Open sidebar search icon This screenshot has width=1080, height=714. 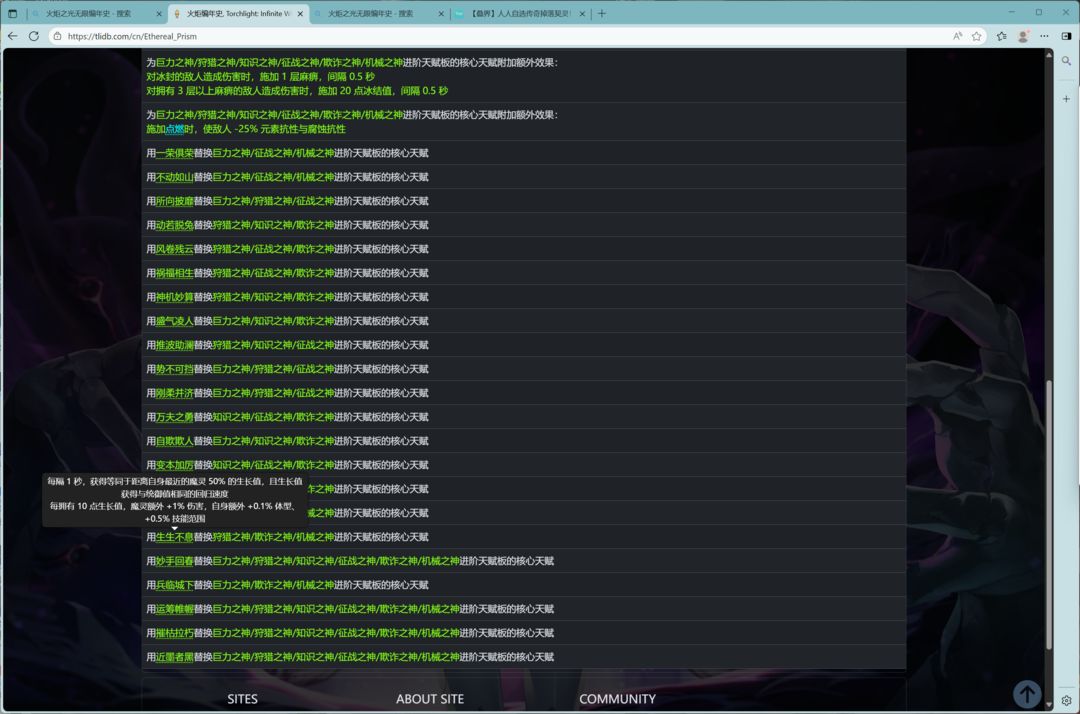pos(1066,61)
